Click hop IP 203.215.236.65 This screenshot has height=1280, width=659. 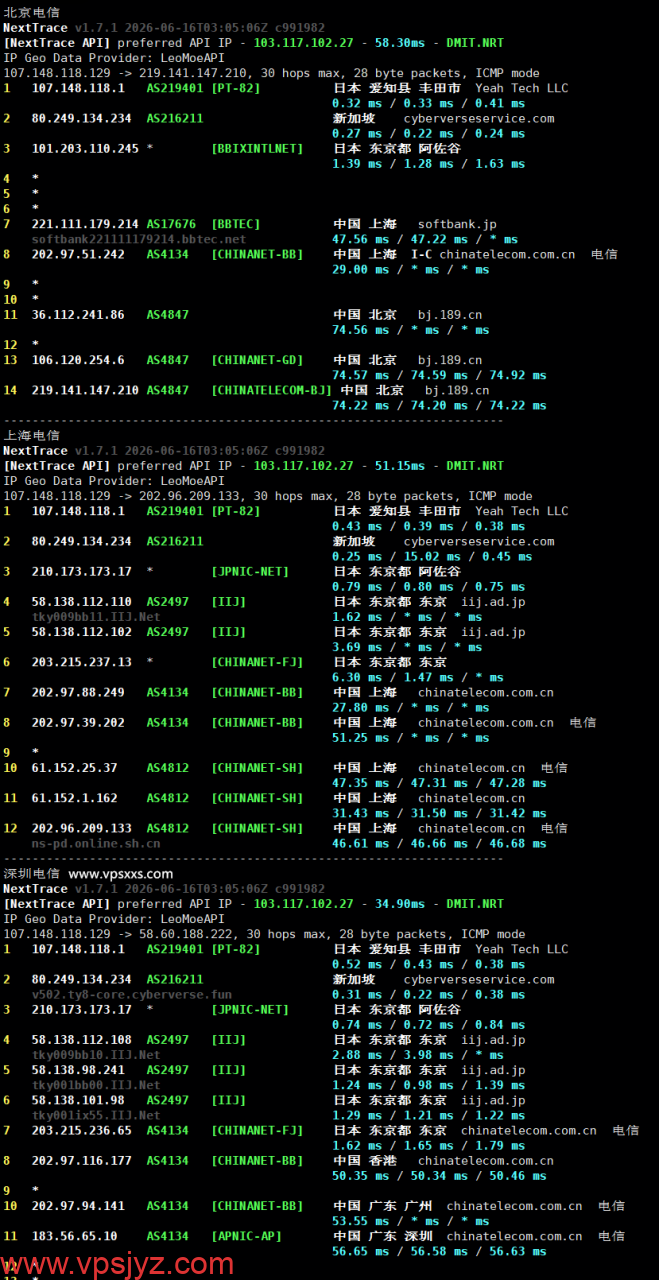click(82, 1130)
